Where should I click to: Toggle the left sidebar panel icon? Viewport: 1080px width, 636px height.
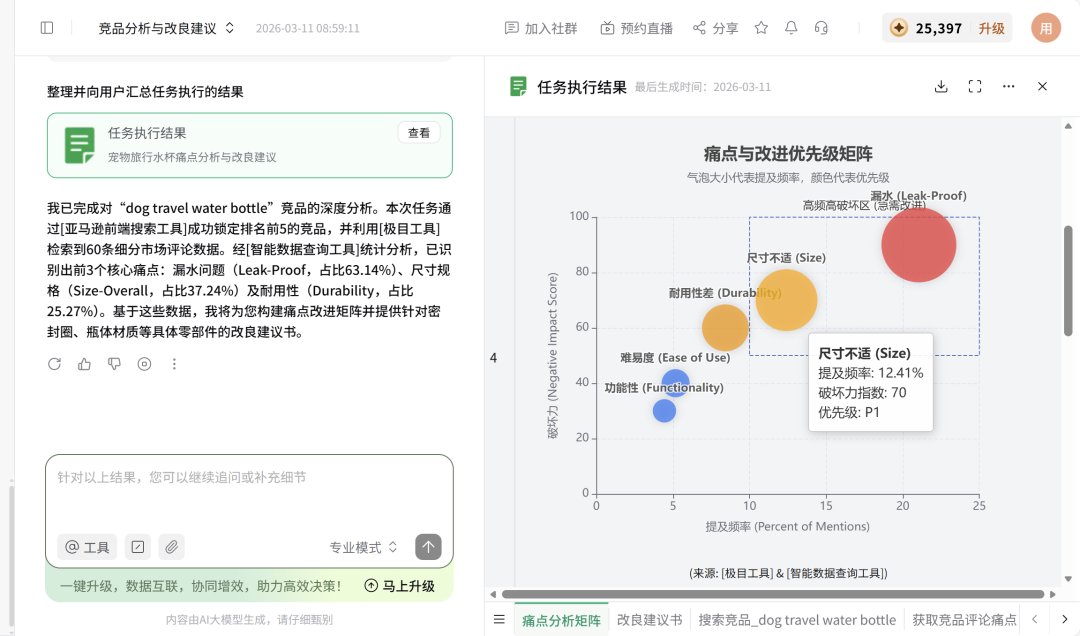[x=47, y=28]
